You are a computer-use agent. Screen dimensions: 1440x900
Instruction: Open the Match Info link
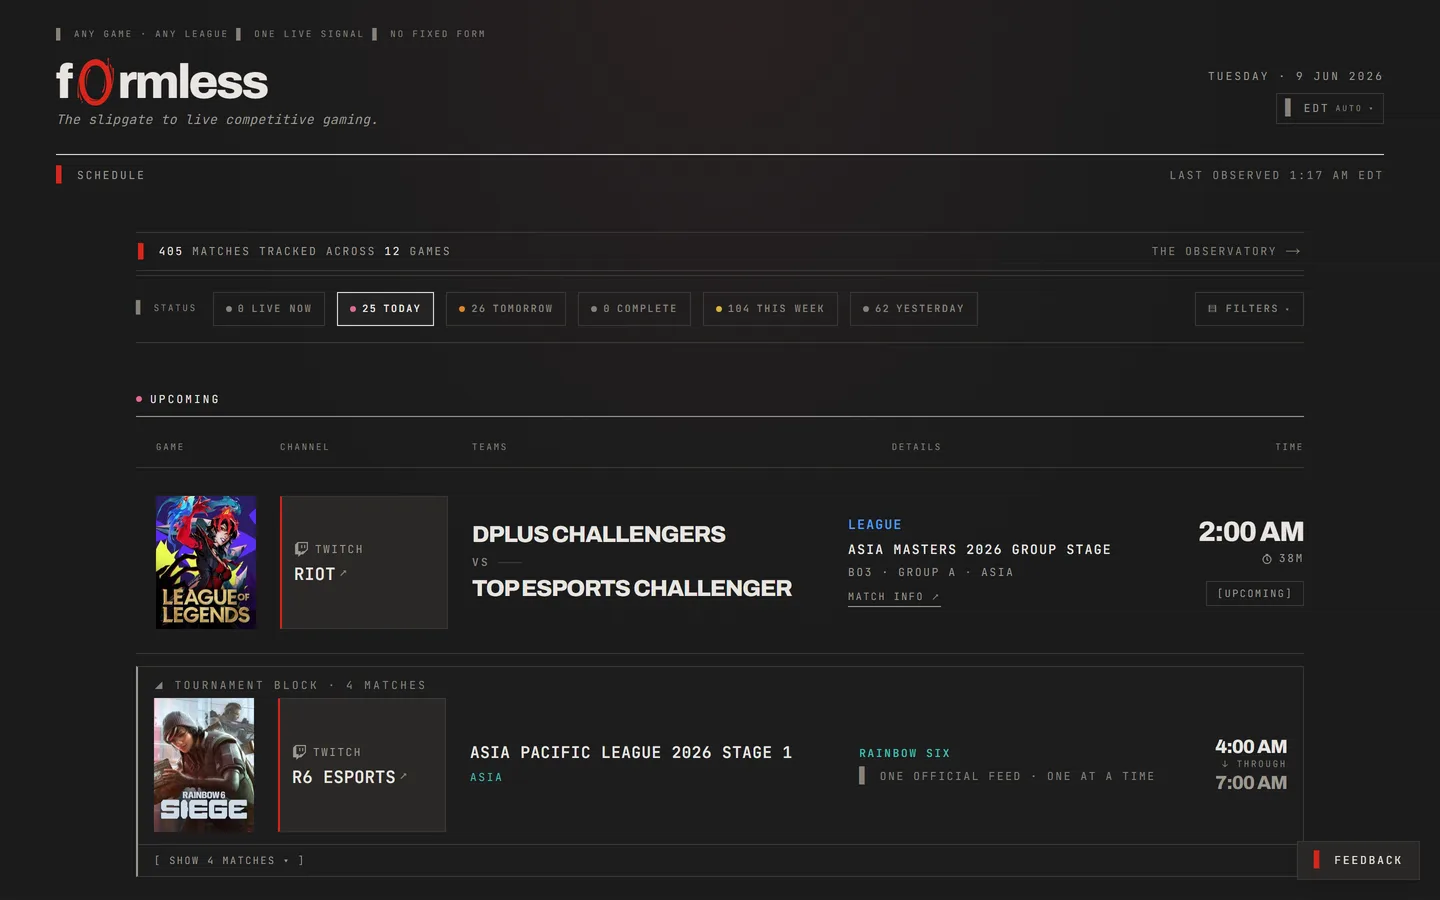[894, 597]
